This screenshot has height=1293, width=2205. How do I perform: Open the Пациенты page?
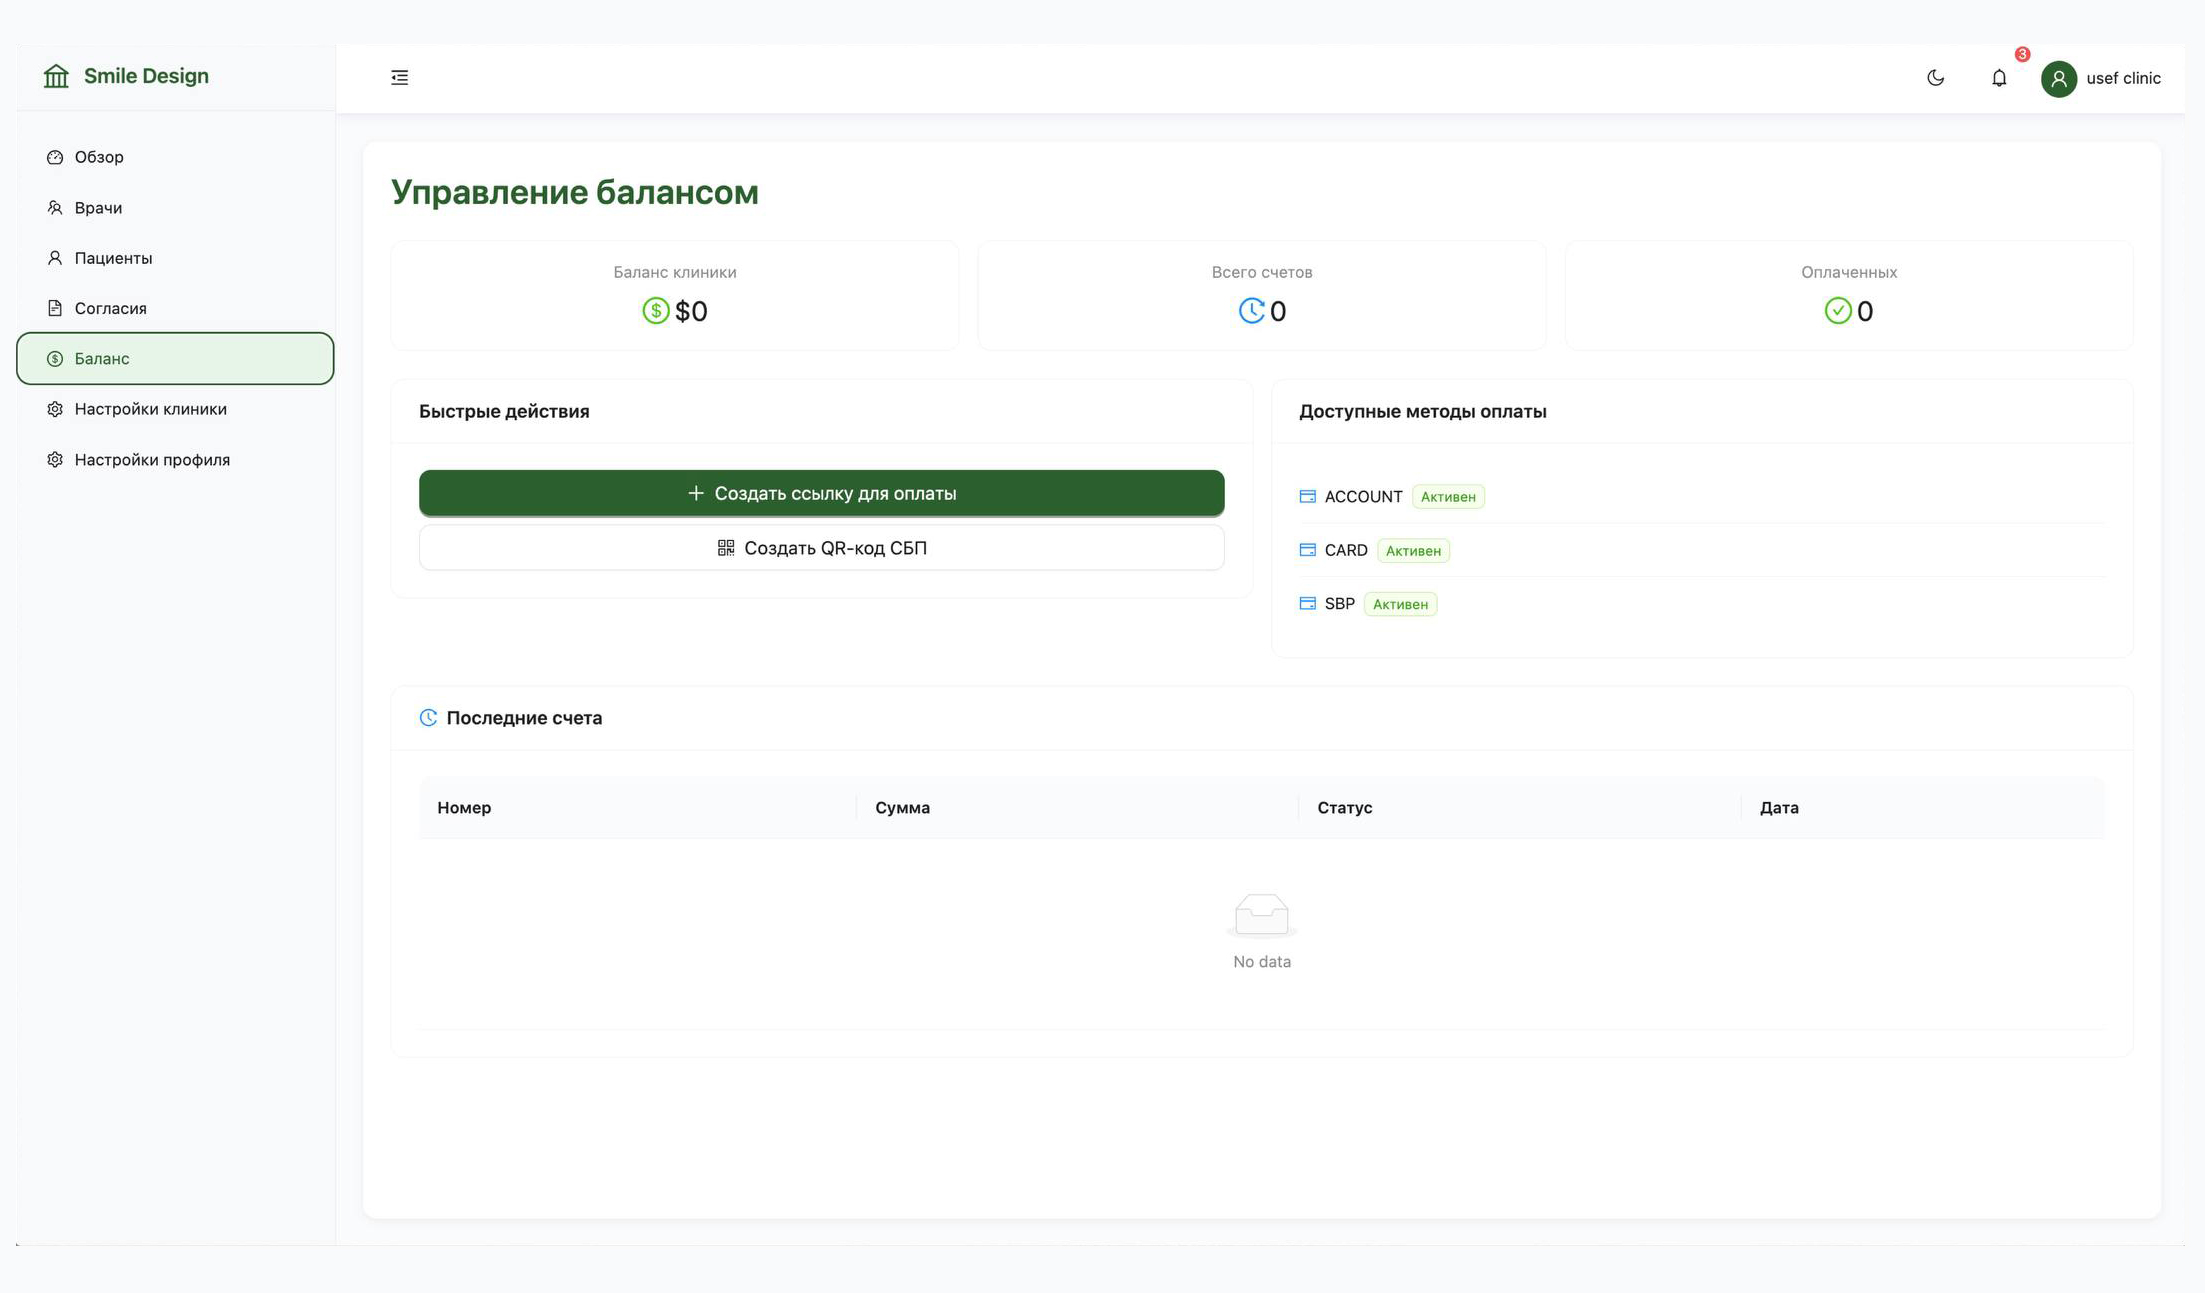[113, 258]
